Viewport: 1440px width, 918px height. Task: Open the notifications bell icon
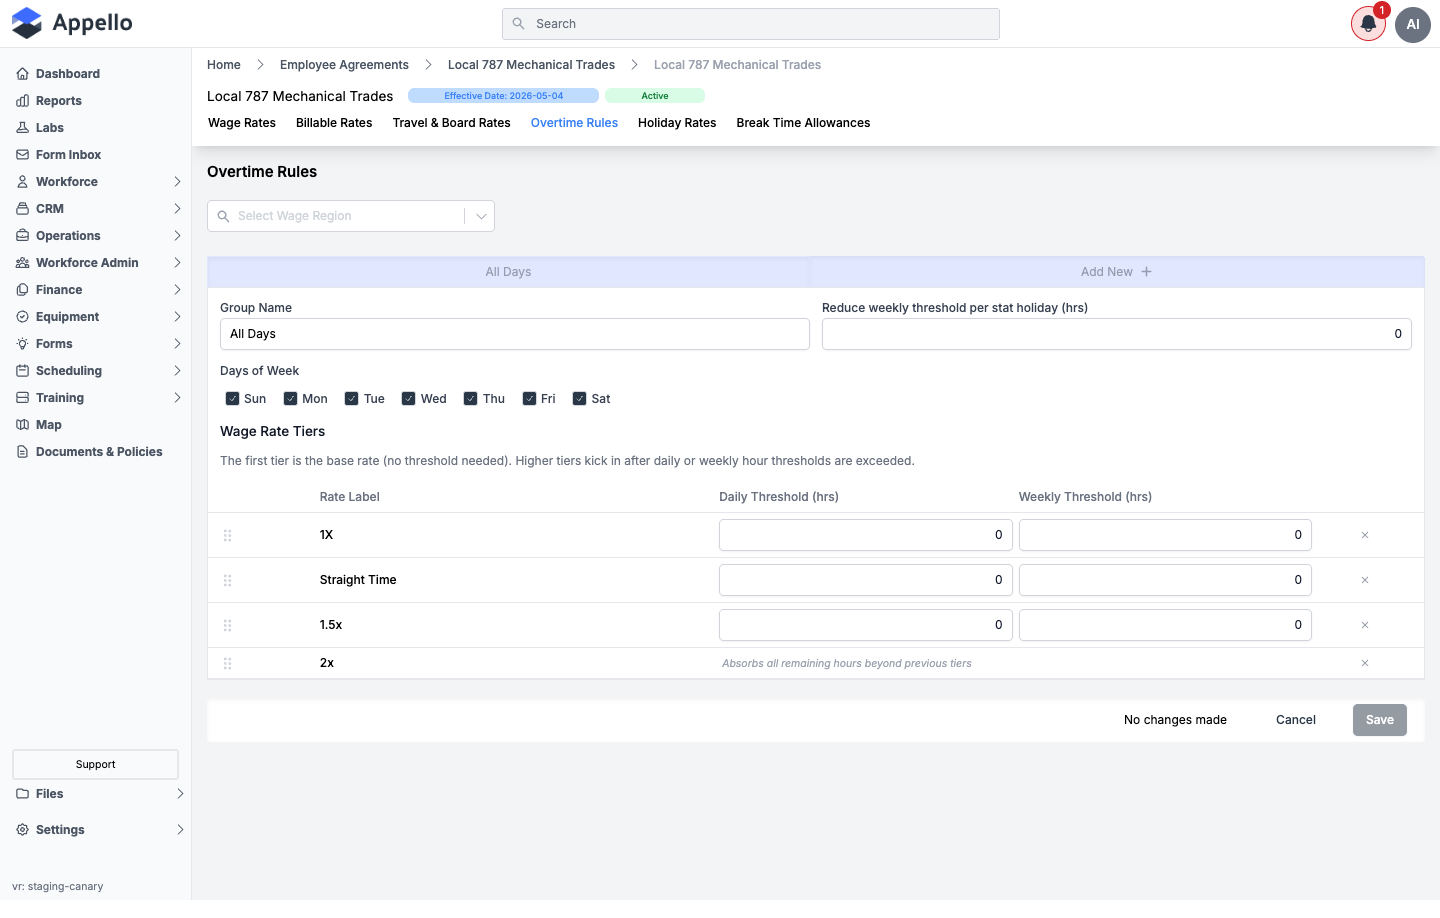(x=1368, y=24)
